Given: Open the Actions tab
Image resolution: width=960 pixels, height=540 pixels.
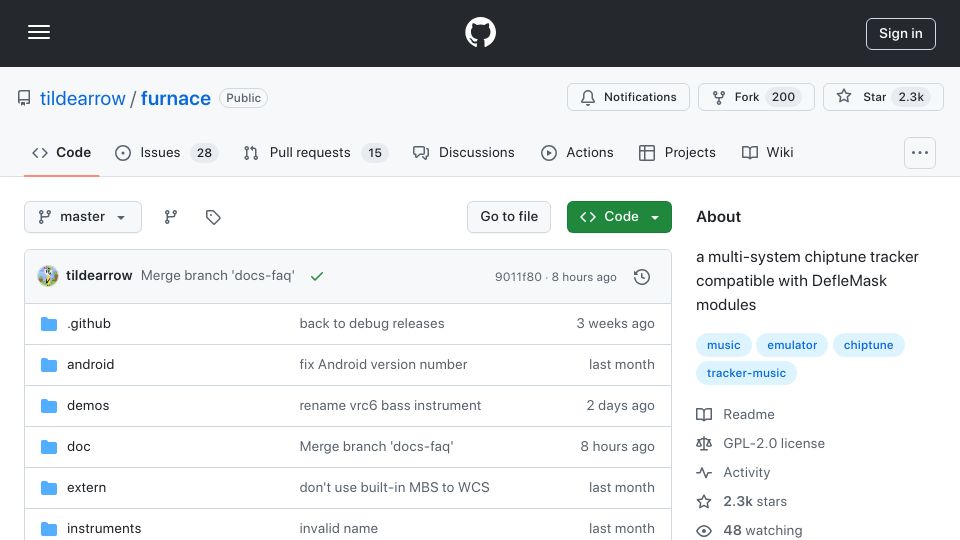Looking at the screenshot, I should click(x=577, y=152).
